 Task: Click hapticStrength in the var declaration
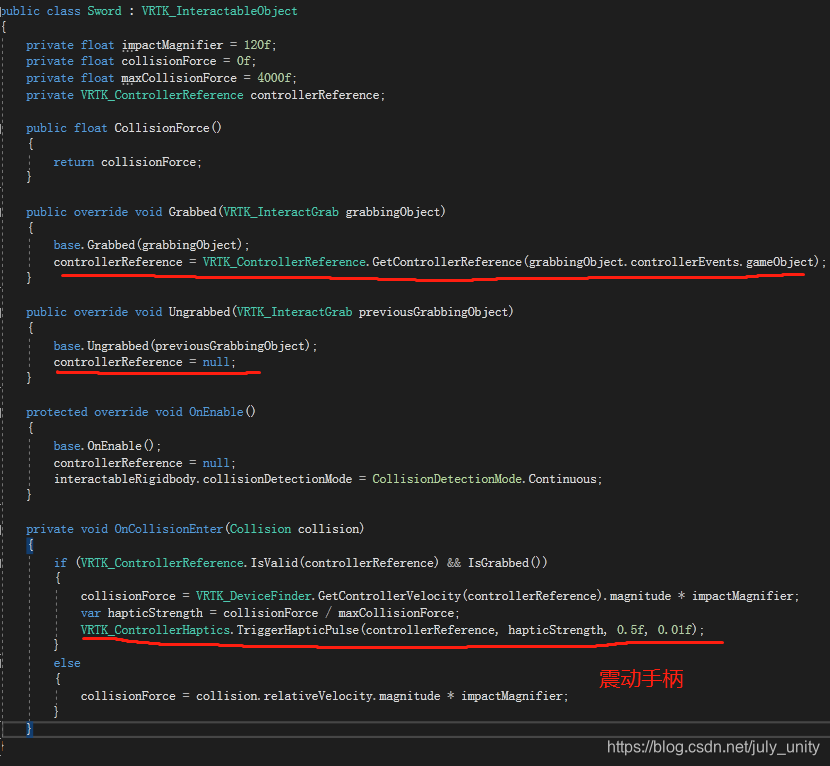coord(155,613)
